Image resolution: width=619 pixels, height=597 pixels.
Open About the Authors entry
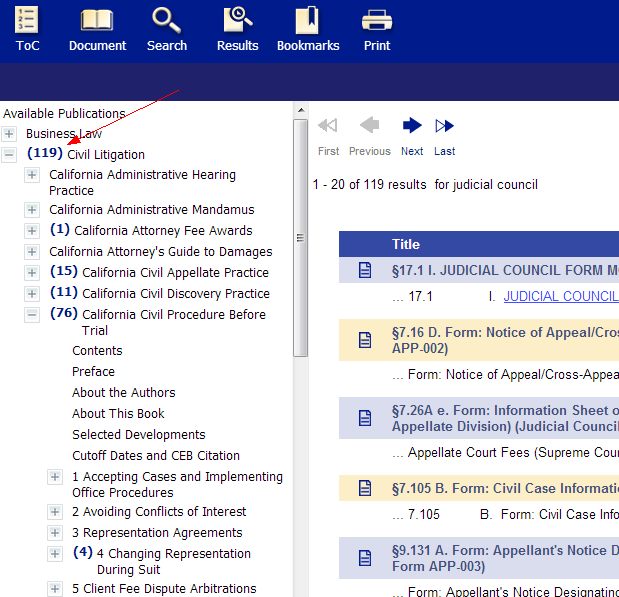tap(124, 392)
